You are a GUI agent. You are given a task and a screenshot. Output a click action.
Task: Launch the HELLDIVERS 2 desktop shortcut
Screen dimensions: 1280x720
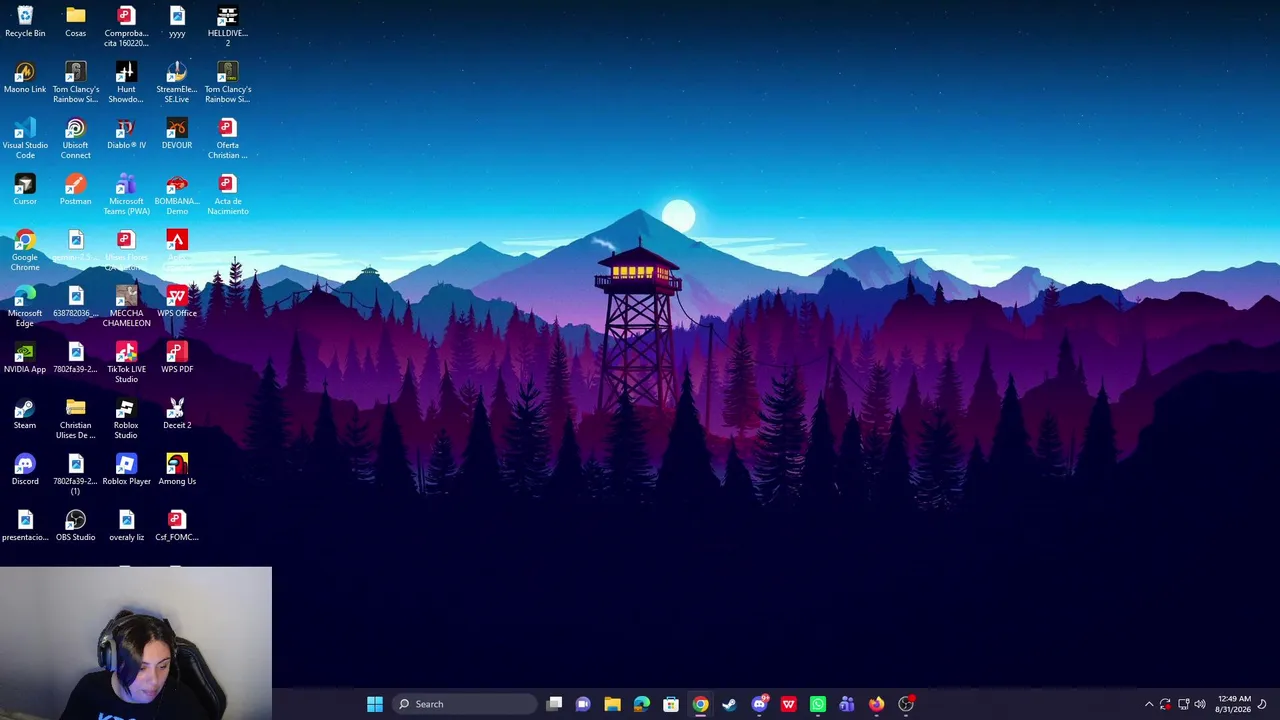[228, 27]
